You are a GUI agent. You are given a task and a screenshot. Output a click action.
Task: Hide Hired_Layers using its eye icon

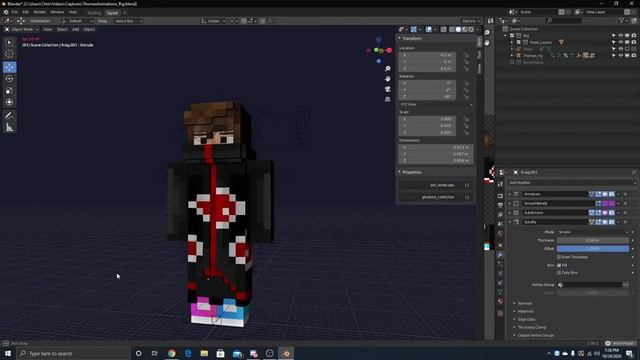point(620,42)
